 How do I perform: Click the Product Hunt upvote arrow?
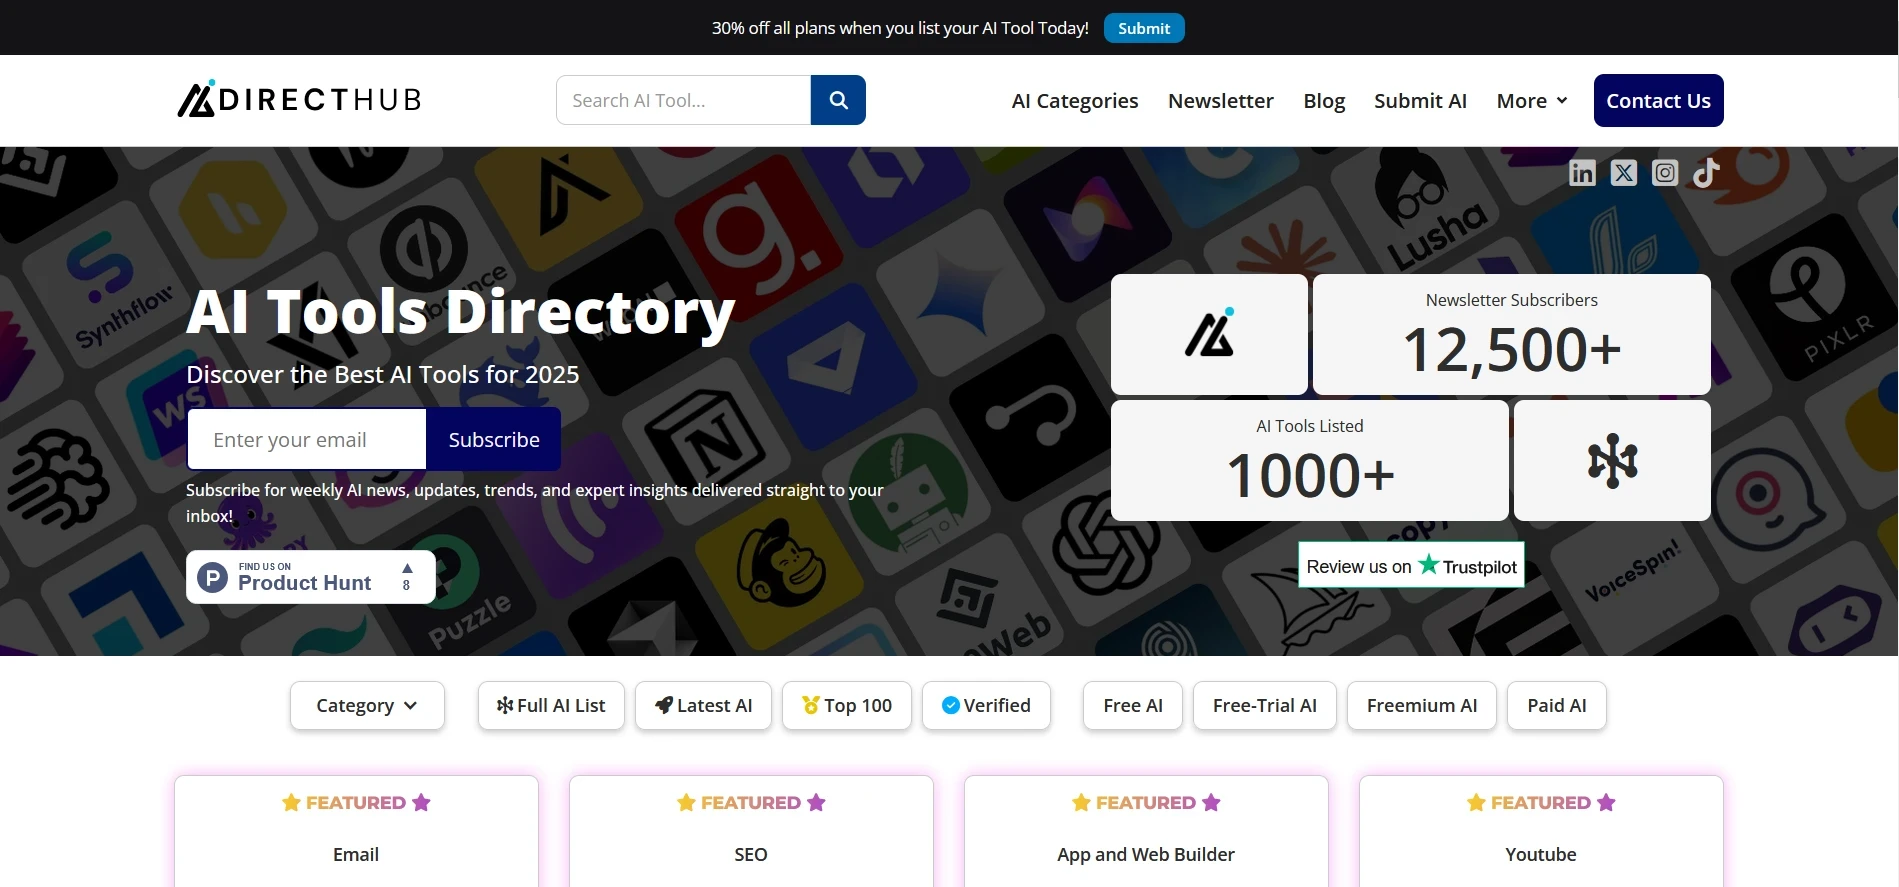tap(407, 568)
